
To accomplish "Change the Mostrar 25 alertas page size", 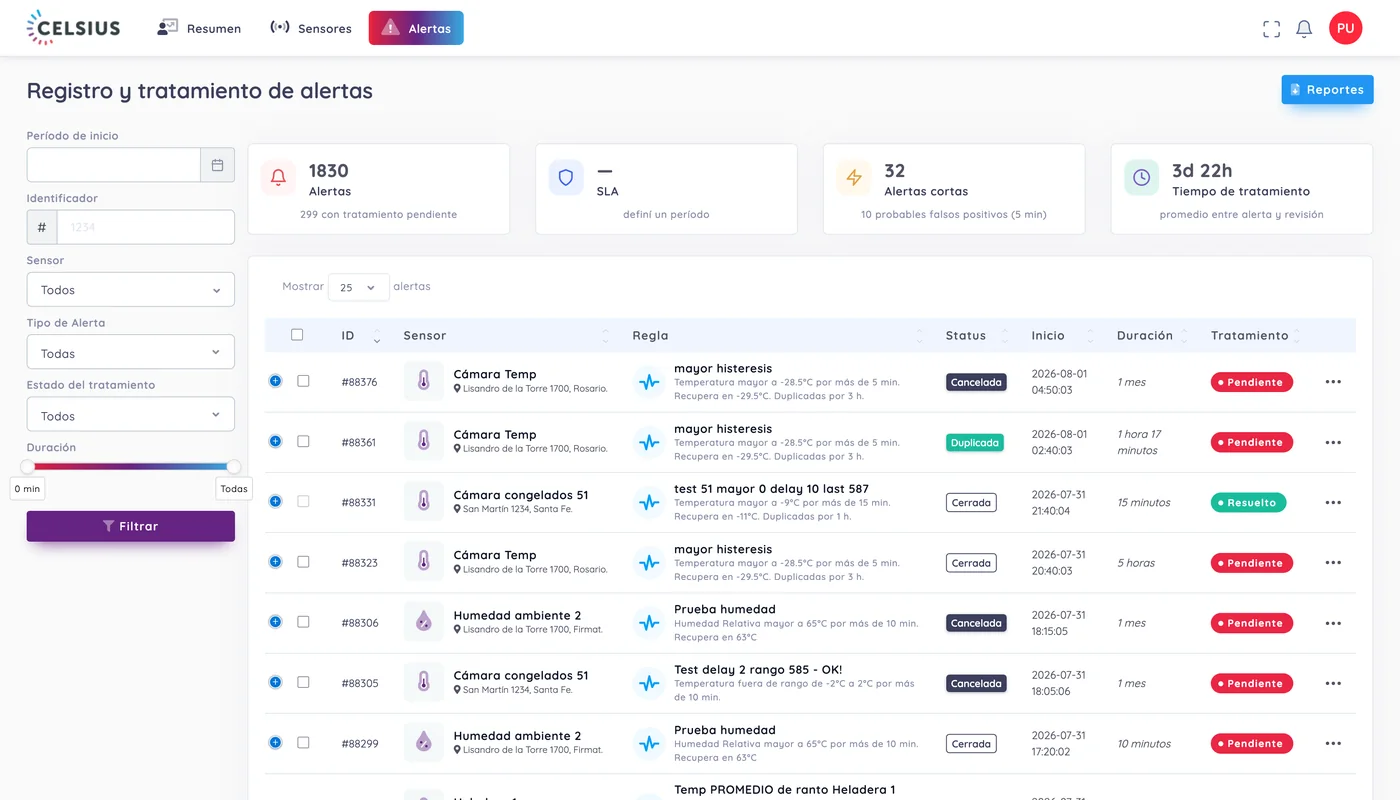I will 358,287.
